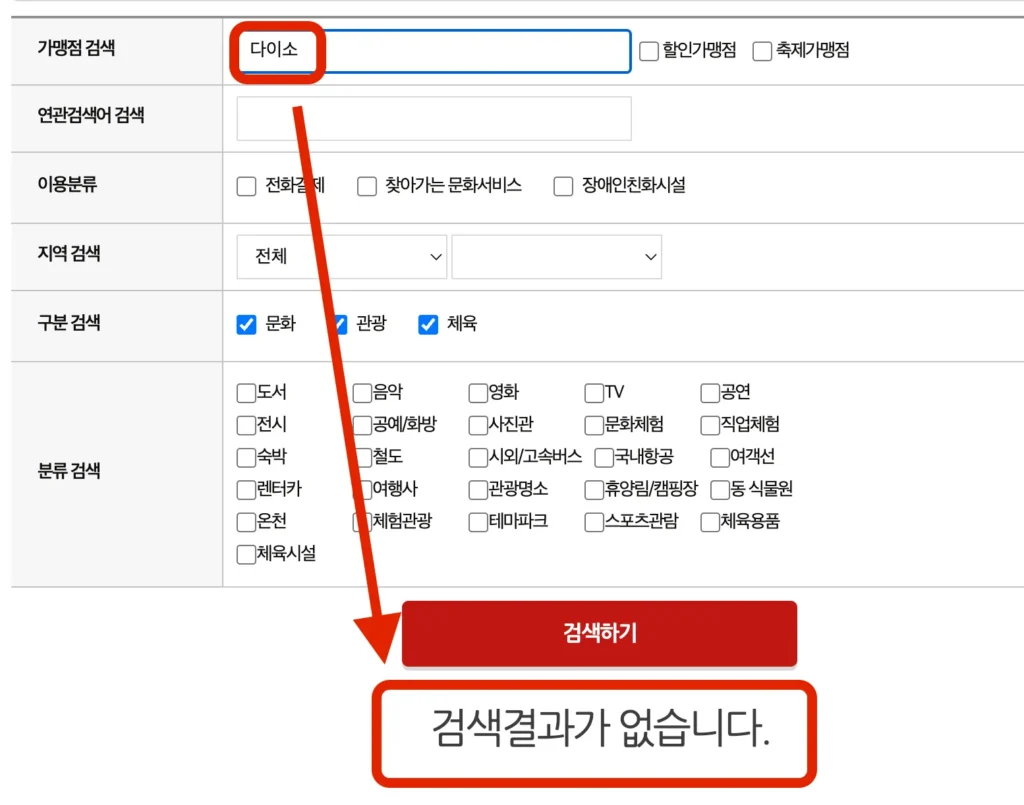Image resolution: width=1024 pixels, height=805 pixels.
Task: Select the 도서 category checkbox
Action: [246, 393]
